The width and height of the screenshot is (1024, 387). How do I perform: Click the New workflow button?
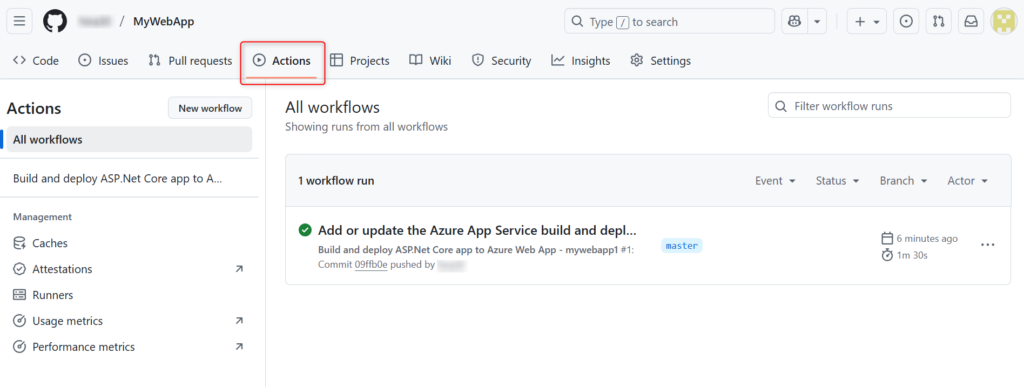(210, 108)
